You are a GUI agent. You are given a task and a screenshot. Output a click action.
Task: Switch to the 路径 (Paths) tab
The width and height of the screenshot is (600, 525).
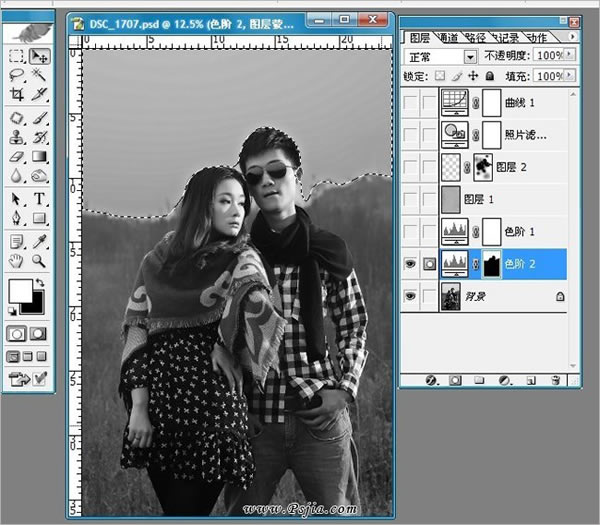tap(476, 38)
